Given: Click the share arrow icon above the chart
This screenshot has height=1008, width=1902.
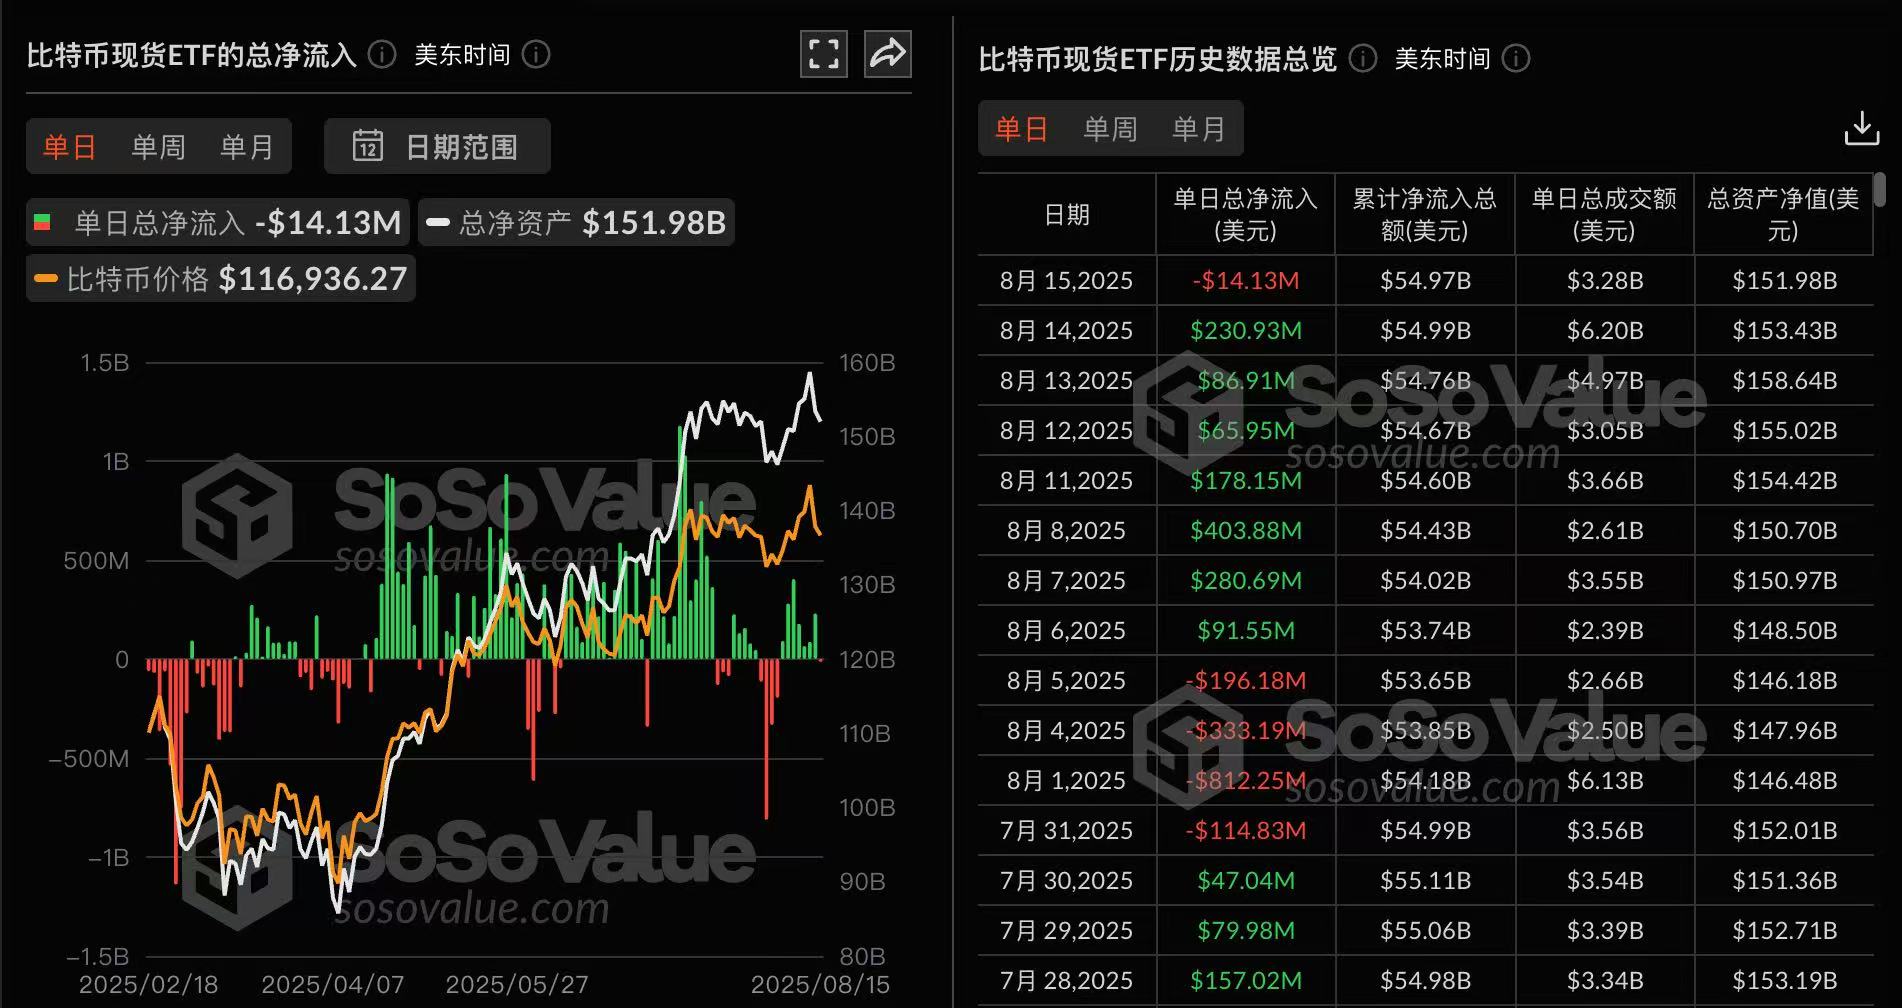Looking at the screenshot, I should (x=885, y=54).
